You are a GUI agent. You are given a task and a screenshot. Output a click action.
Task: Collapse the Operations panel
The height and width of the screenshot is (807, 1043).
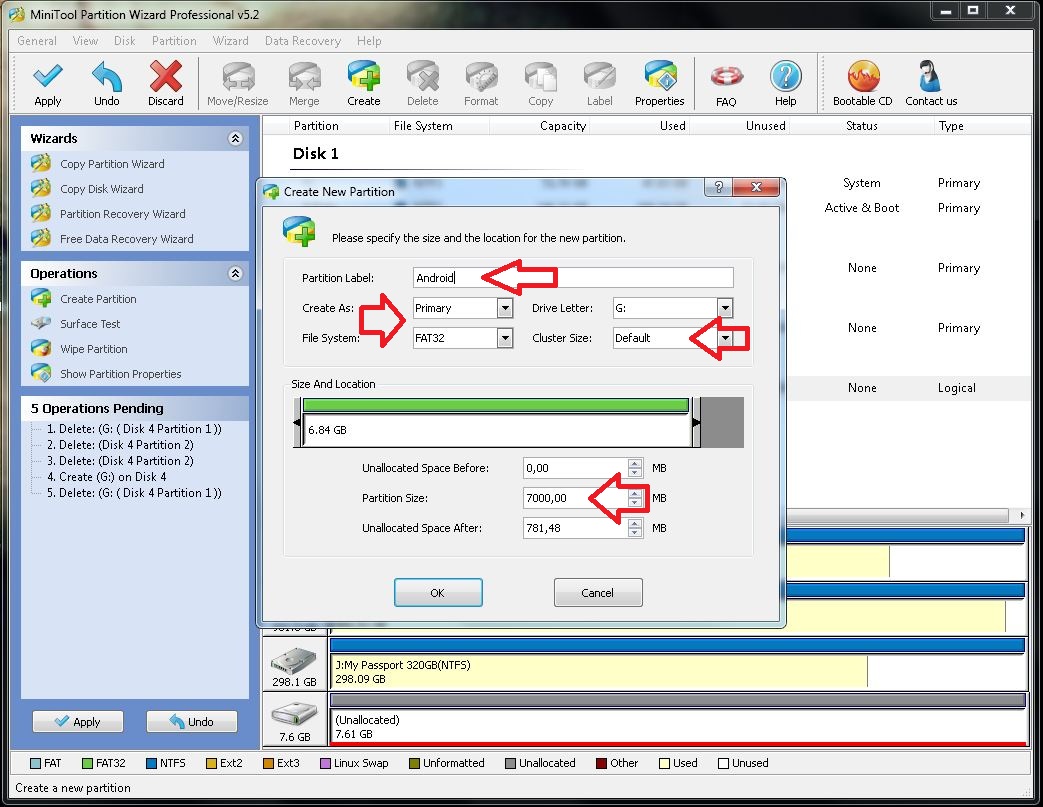(235, 273)
